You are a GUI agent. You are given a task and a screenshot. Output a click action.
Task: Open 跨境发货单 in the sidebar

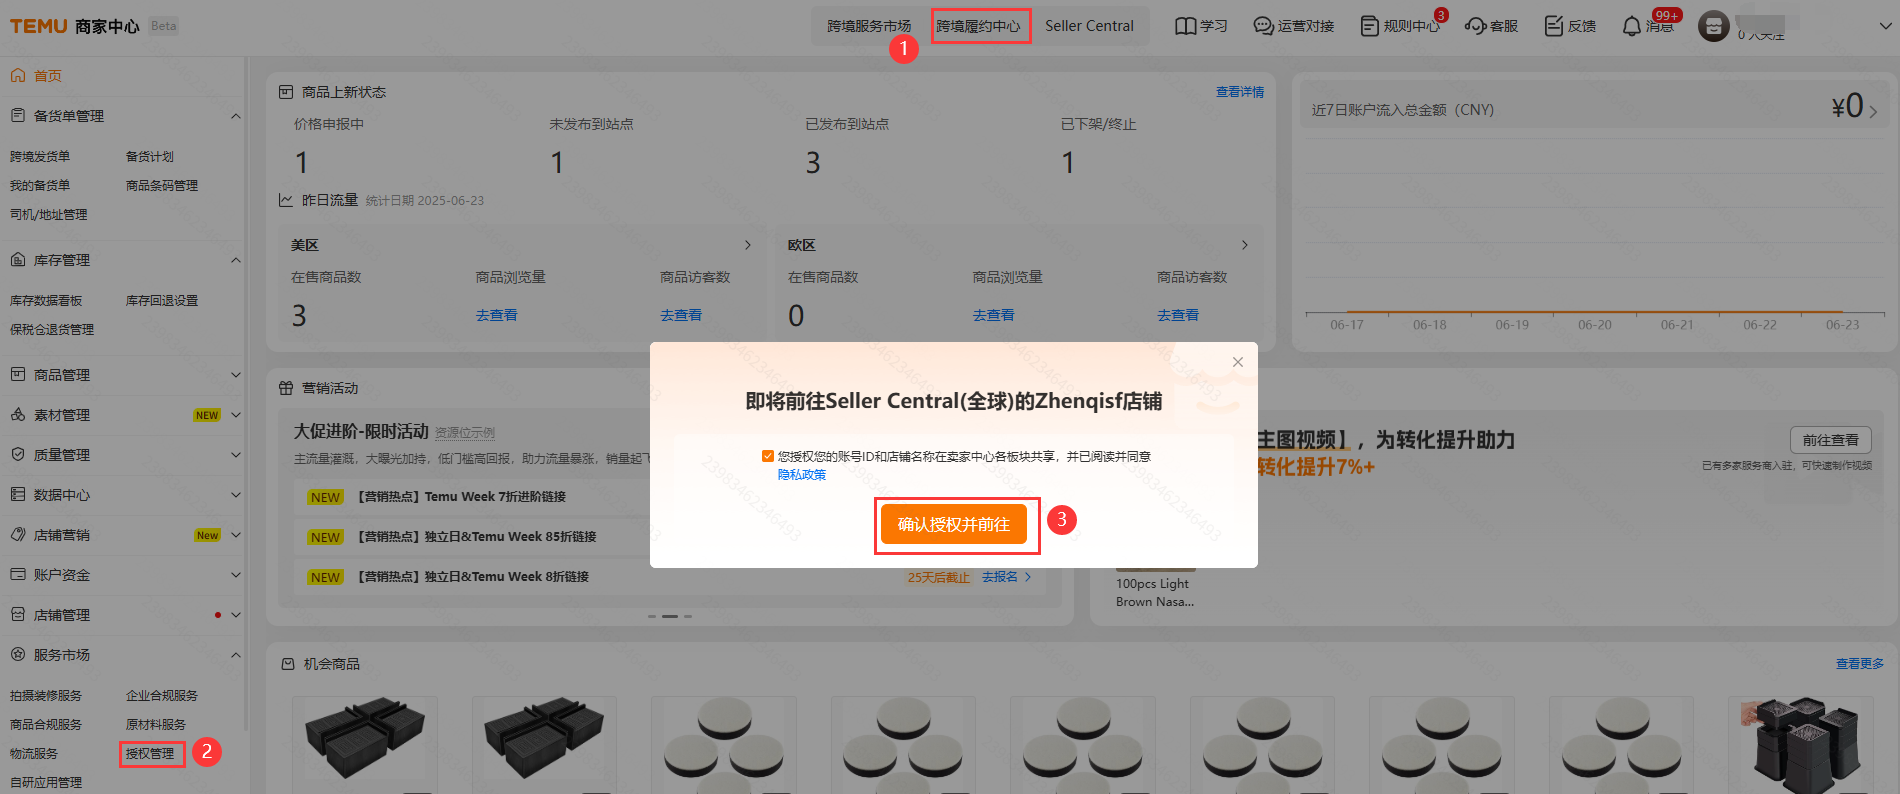[40, 157]
